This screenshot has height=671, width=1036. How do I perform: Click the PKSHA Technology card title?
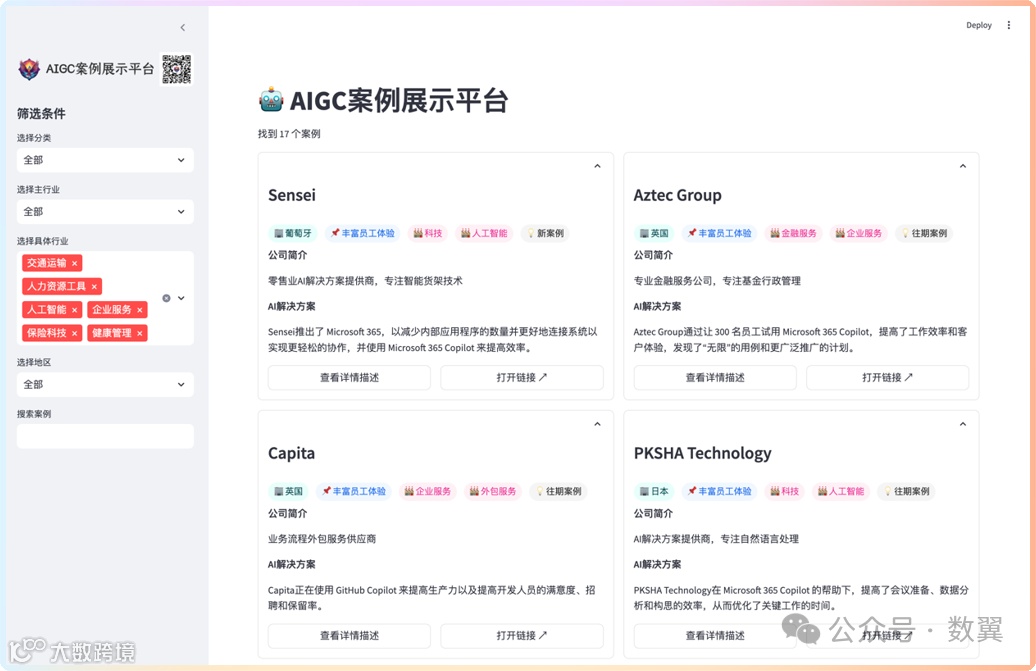[702, 454]
